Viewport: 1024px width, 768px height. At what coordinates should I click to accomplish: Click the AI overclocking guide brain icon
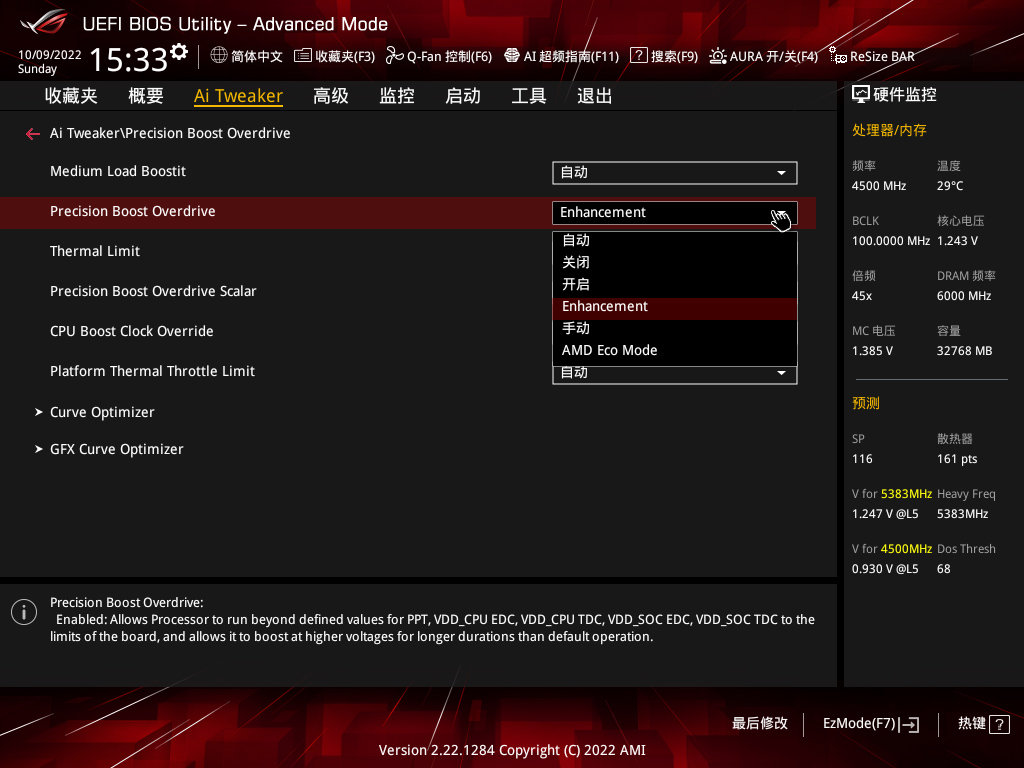[512, 56]
